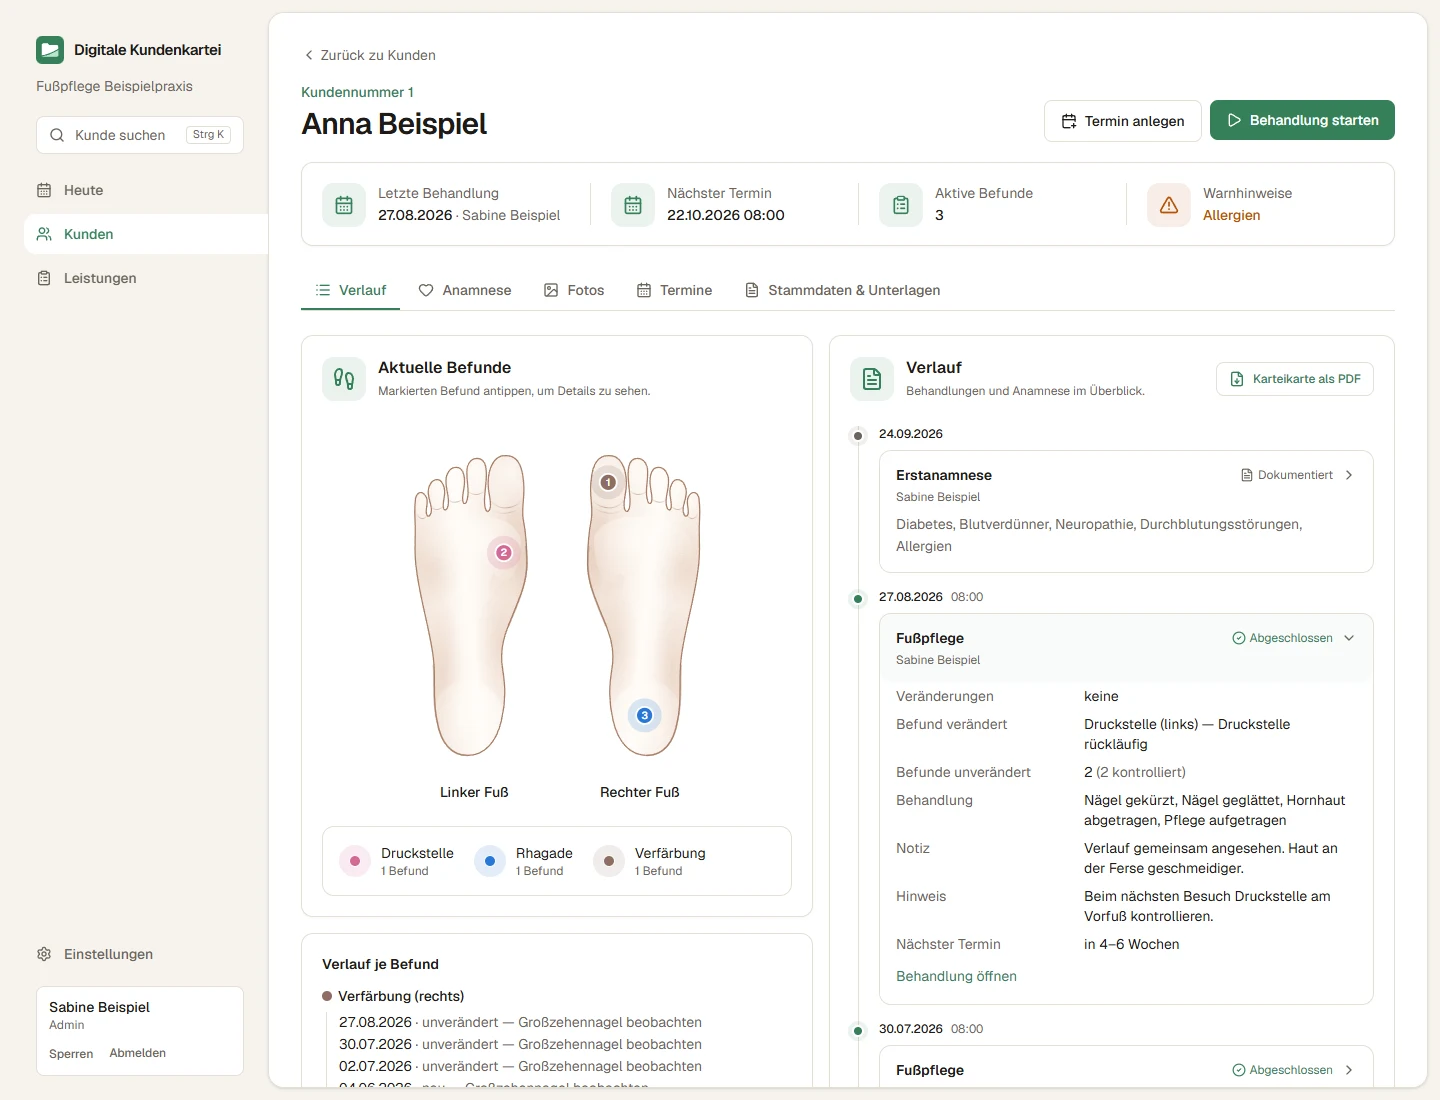The image size is (1440, 1100).
Task: Click the Sabine Beispiel Admin user card
Action: pos(140,1031)
